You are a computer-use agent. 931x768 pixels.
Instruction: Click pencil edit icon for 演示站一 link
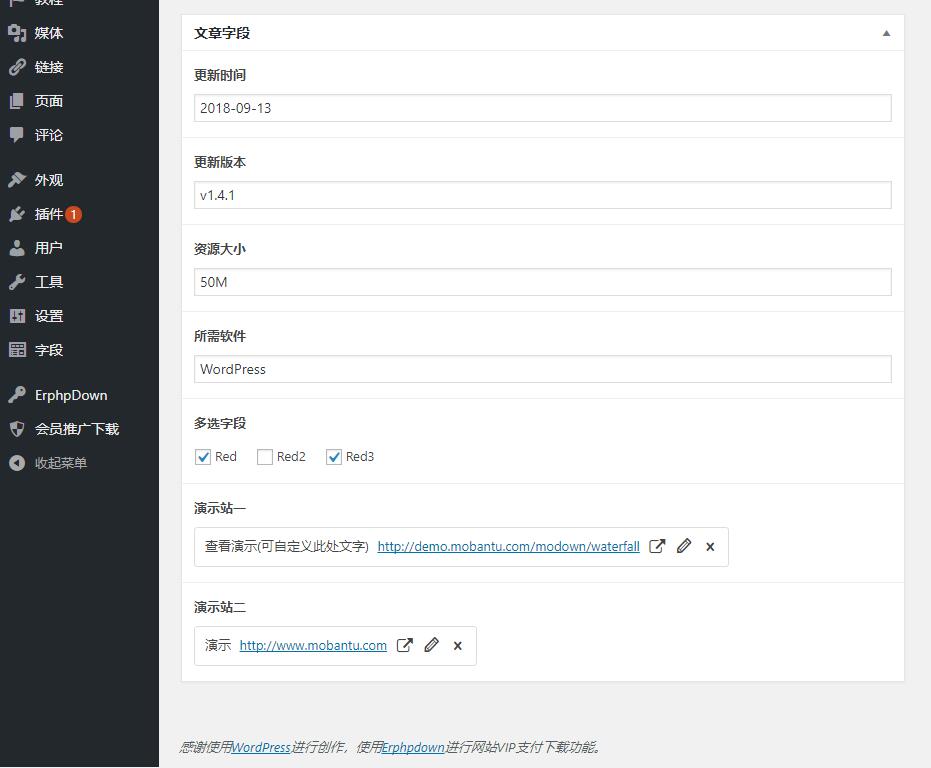[684, 546]
